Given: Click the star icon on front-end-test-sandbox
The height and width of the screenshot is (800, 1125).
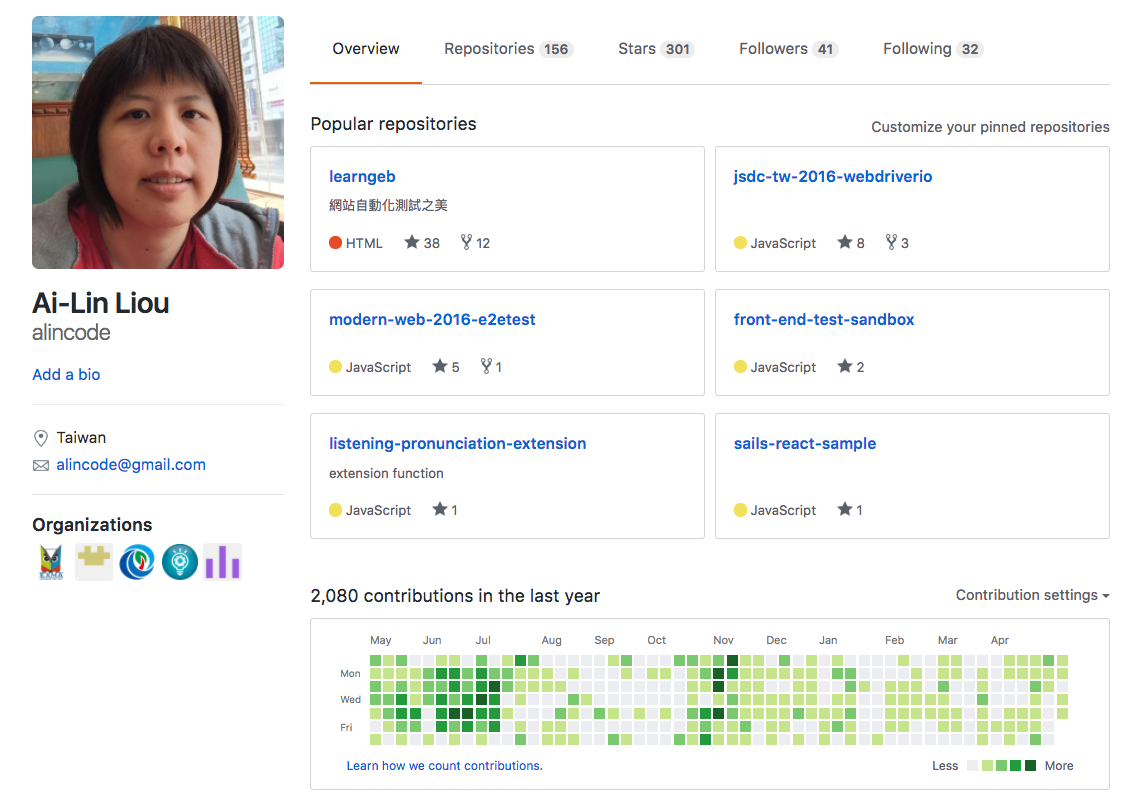Looking at the screenshot, I should pyautogui.click(x=844, y=367).
